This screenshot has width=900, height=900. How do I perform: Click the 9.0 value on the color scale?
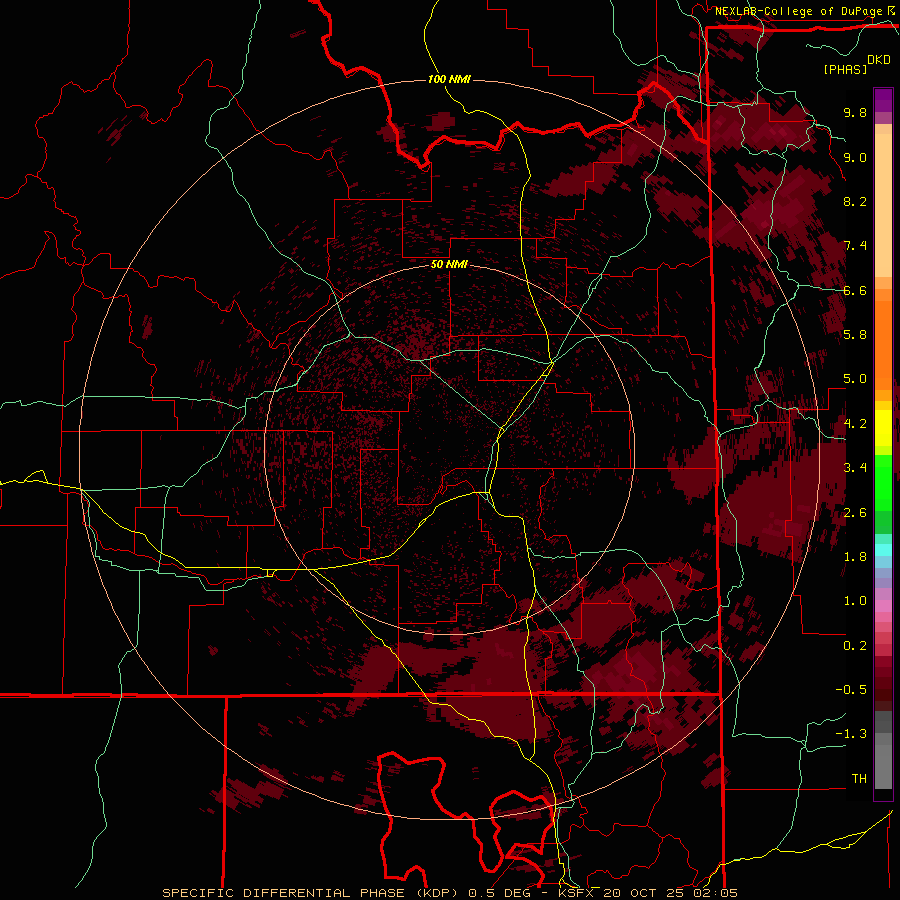[x=855, y=157]
